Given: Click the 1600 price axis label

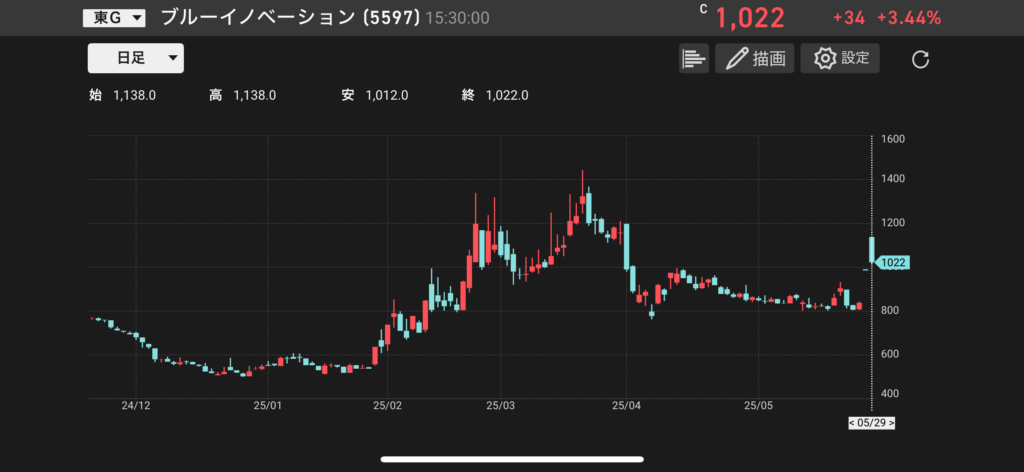Looking at the screenshot, I should pos(892,140).
